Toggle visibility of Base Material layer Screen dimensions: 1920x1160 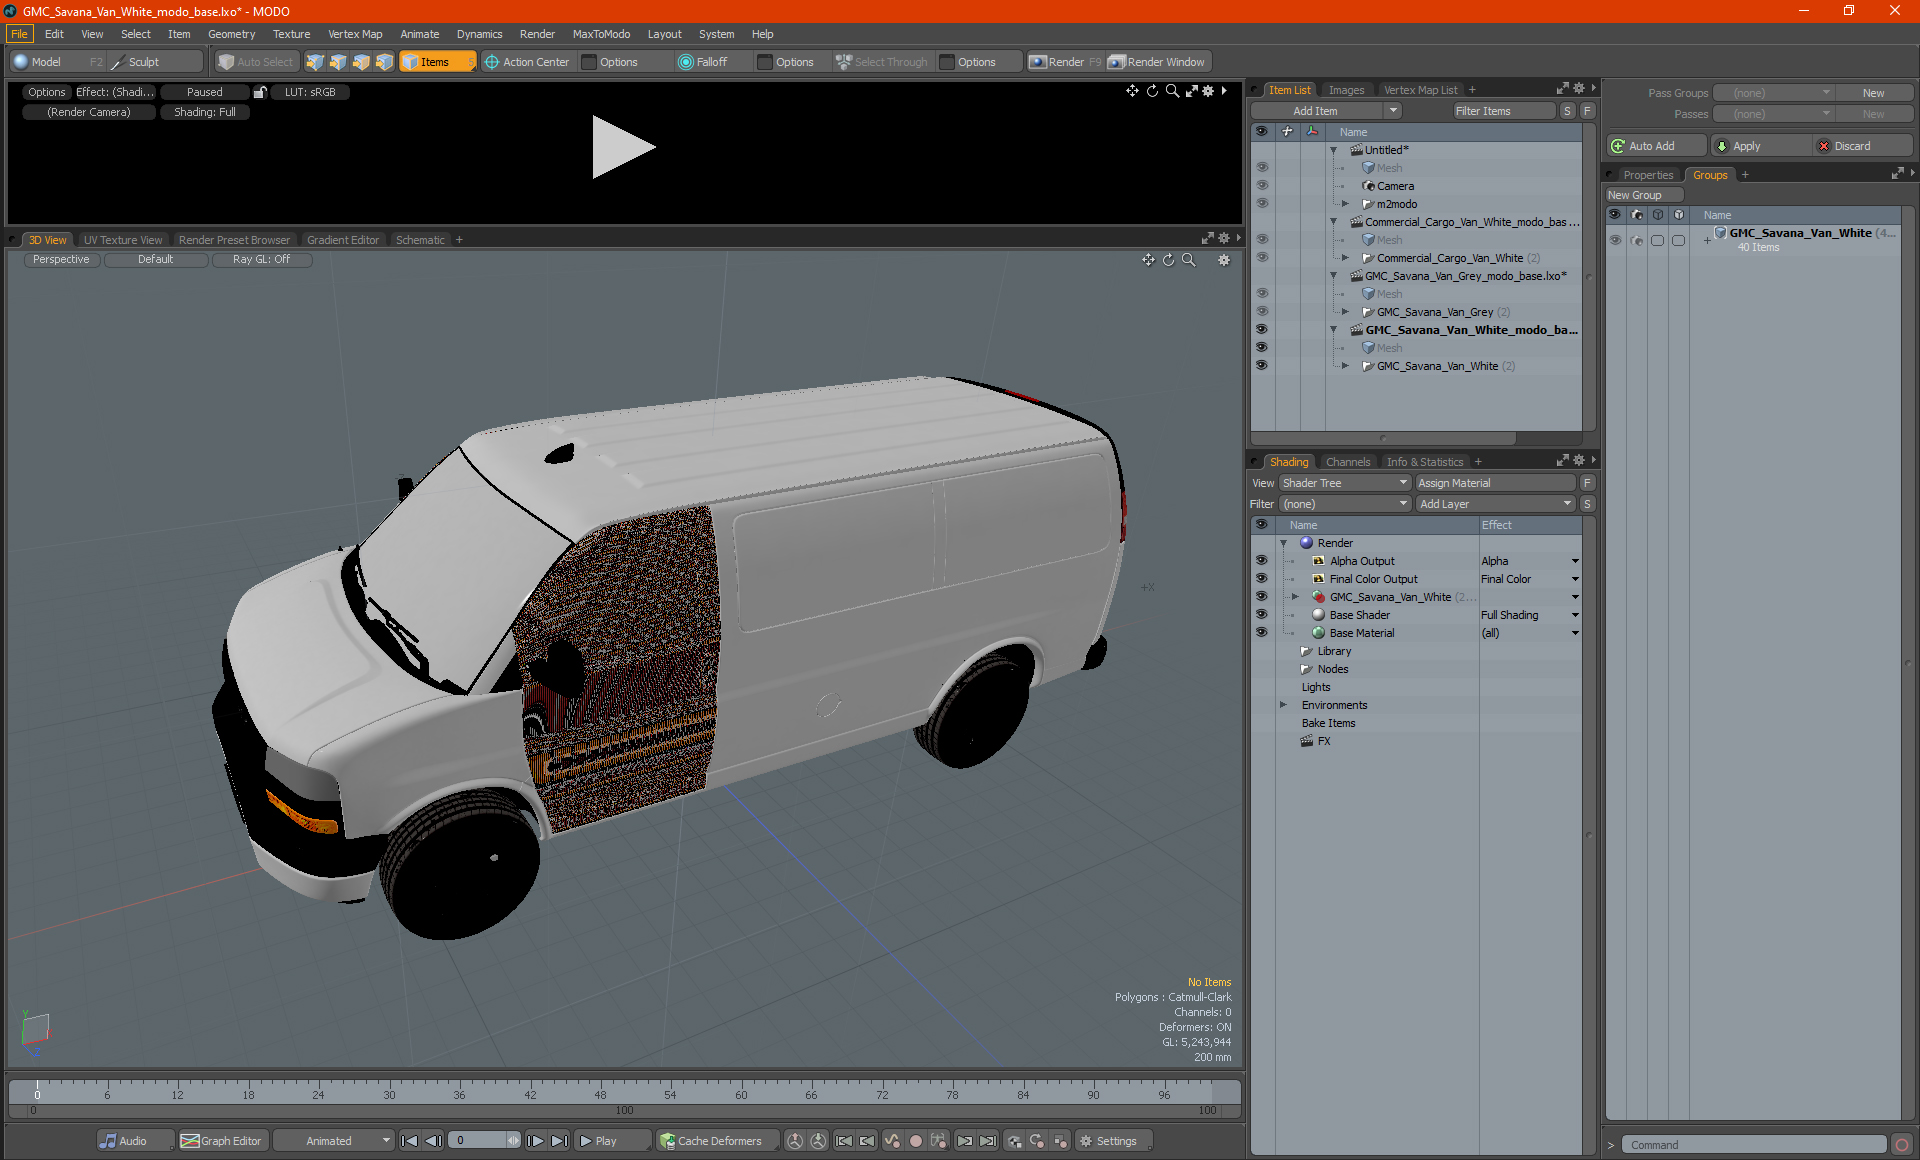pos(1262,633)
